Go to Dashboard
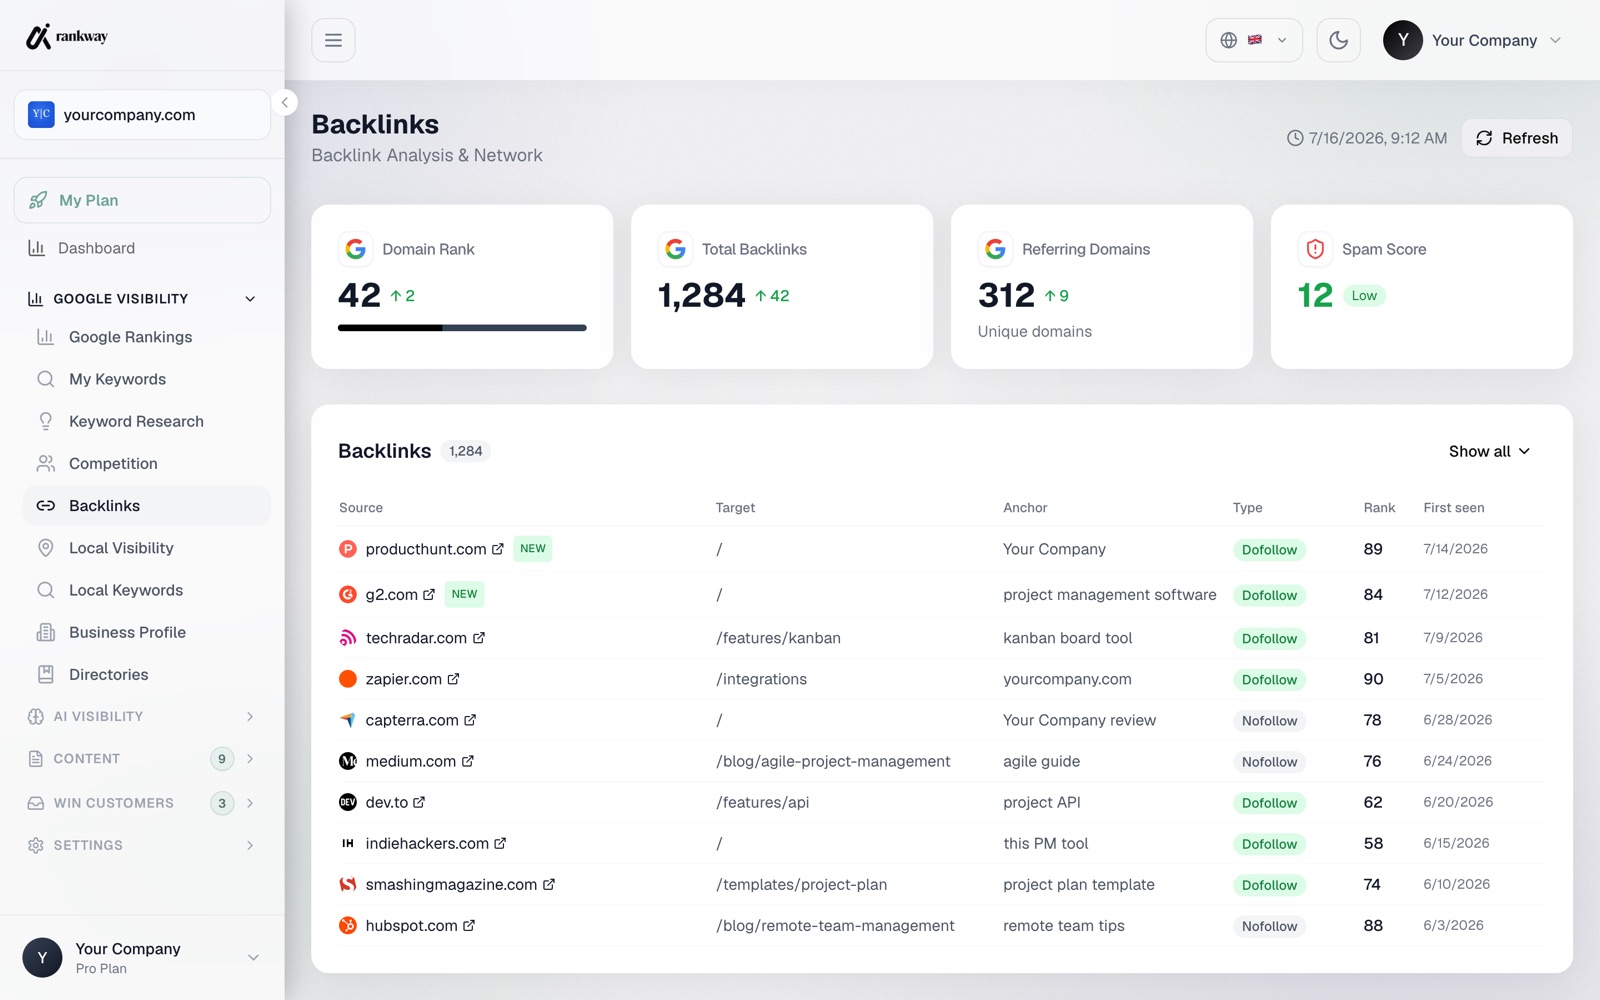The width and height of the screenshot is (1600, 1000). 96,248
